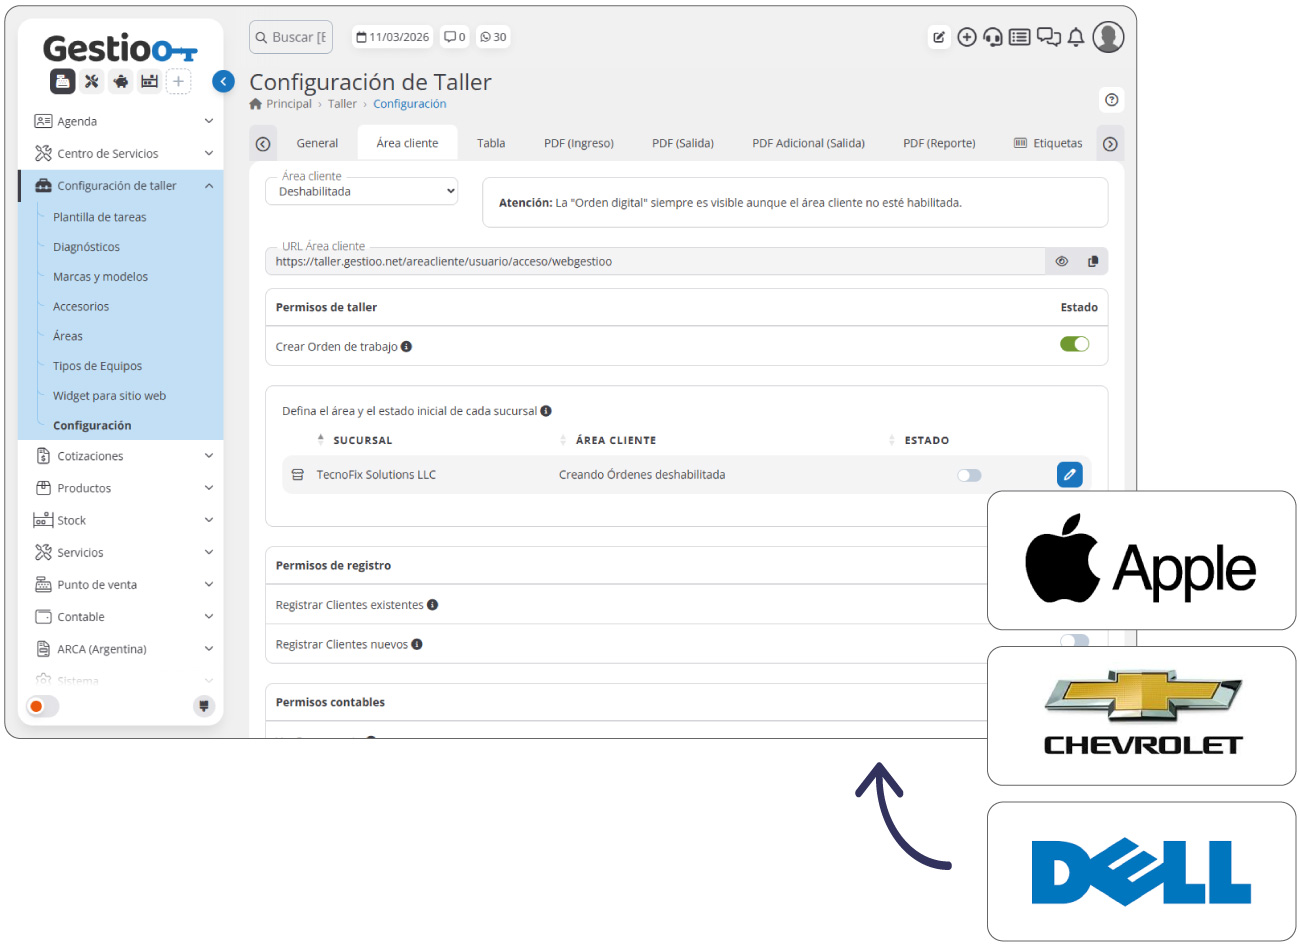
Task: Open the Área cliente Deshabilitada dropdown
Action: coord(362,191)
